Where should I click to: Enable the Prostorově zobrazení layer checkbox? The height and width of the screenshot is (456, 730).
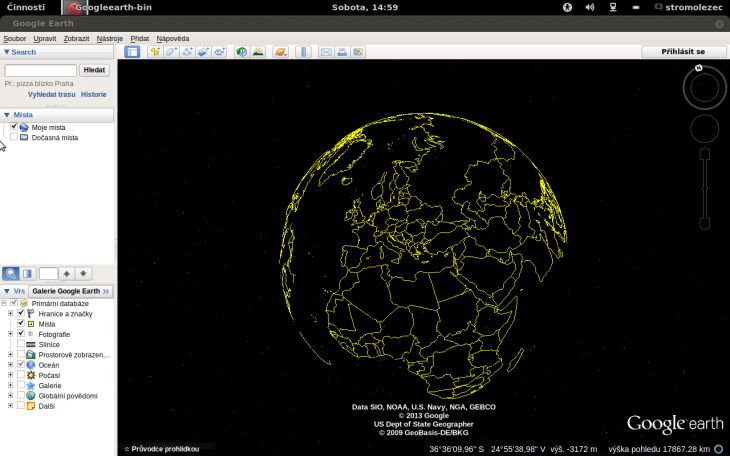tap(20, 354)
